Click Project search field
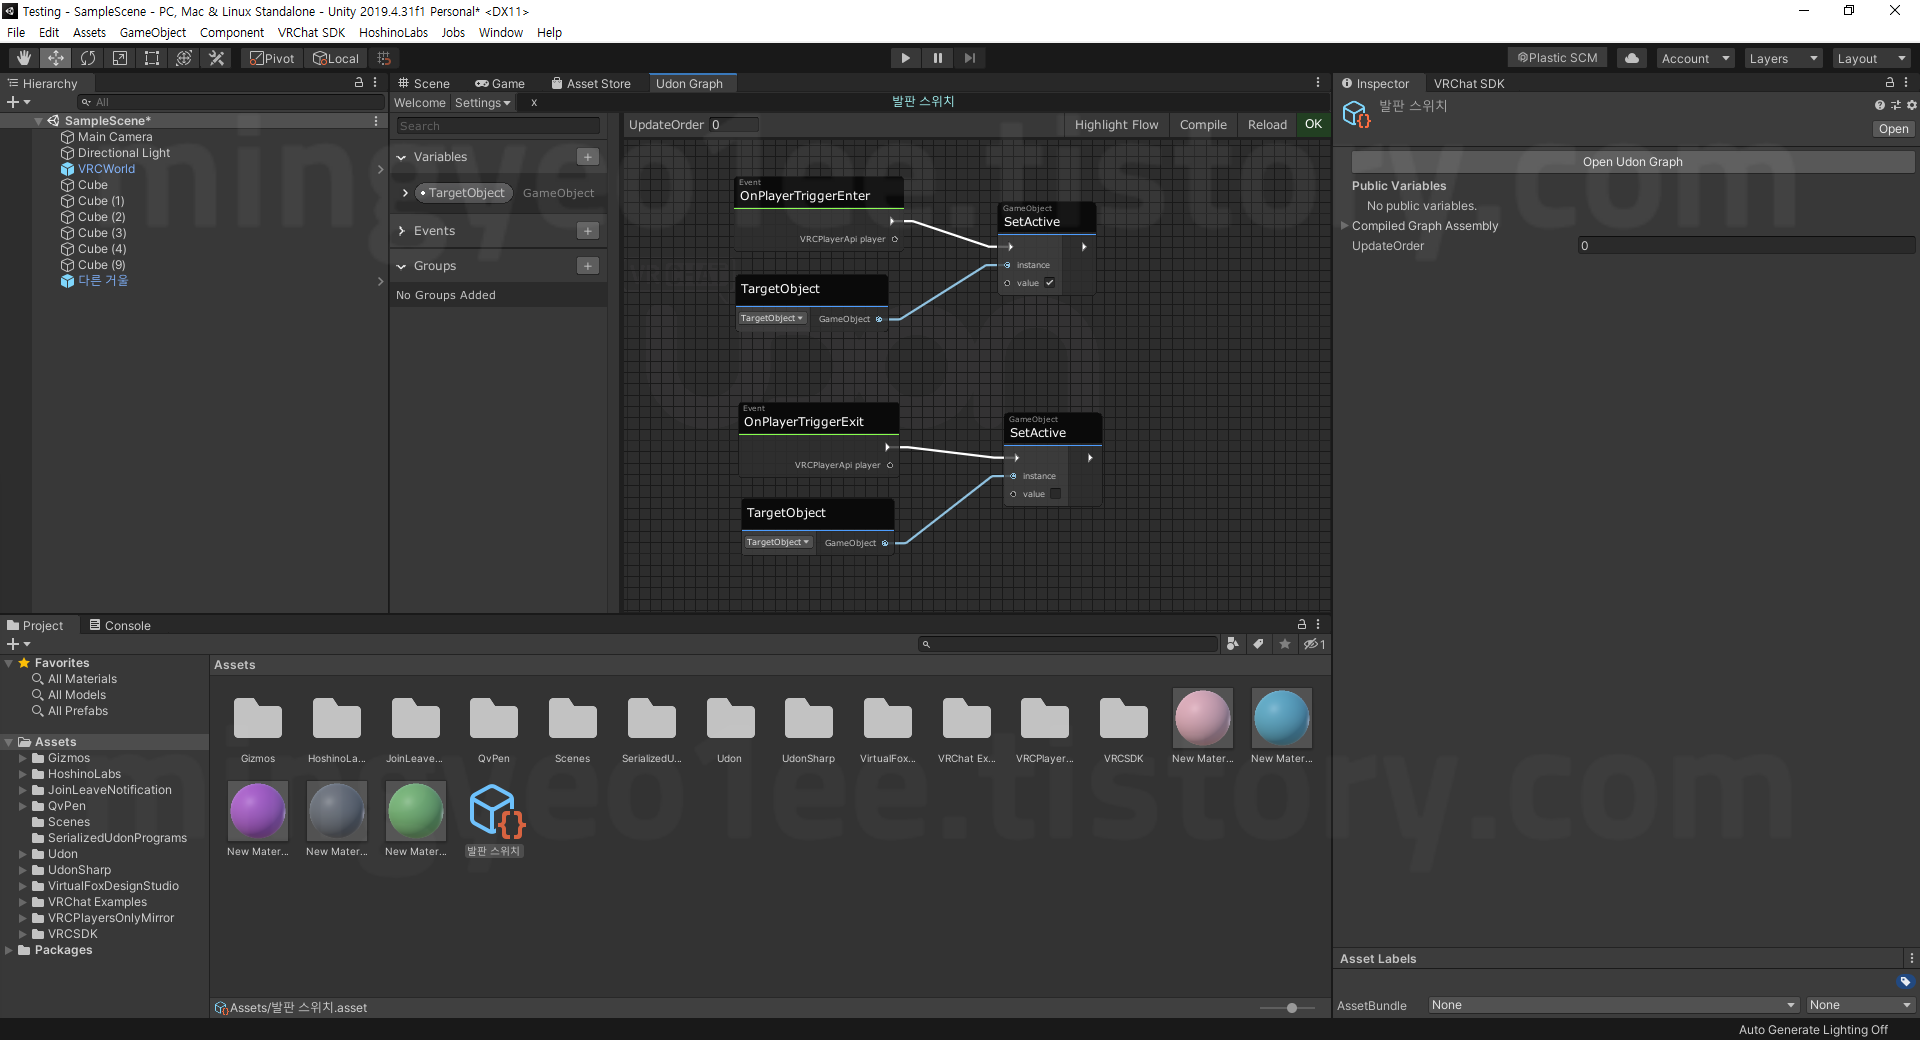Screen dimensions: 1920x1040 [1068, 644]
